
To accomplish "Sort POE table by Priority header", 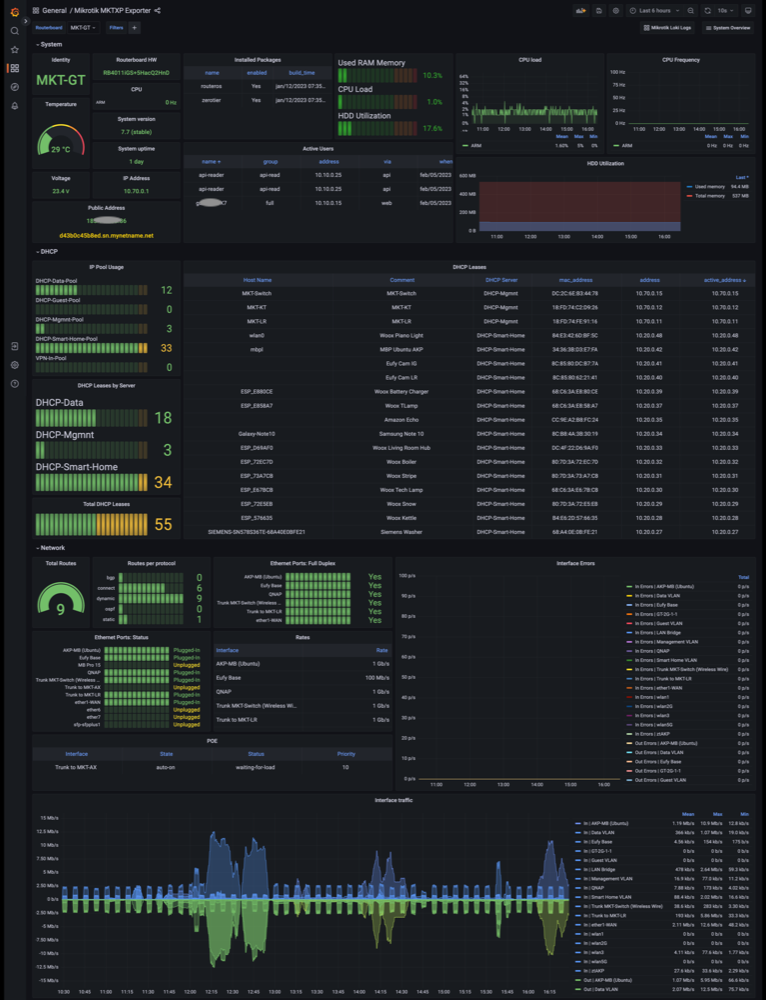I will (x=346, y=754).
